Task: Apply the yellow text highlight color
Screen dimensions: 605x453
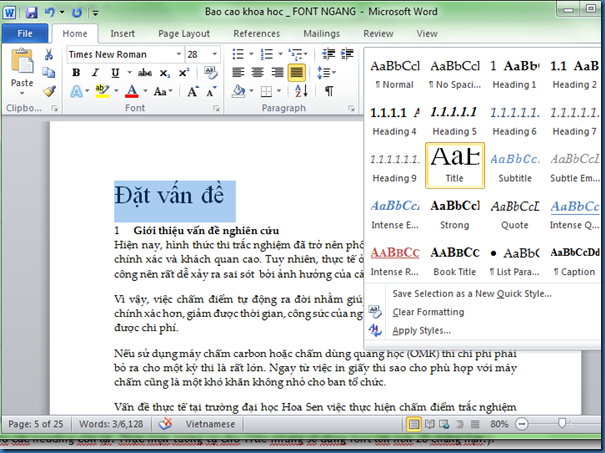Action: tap(102, 91)
